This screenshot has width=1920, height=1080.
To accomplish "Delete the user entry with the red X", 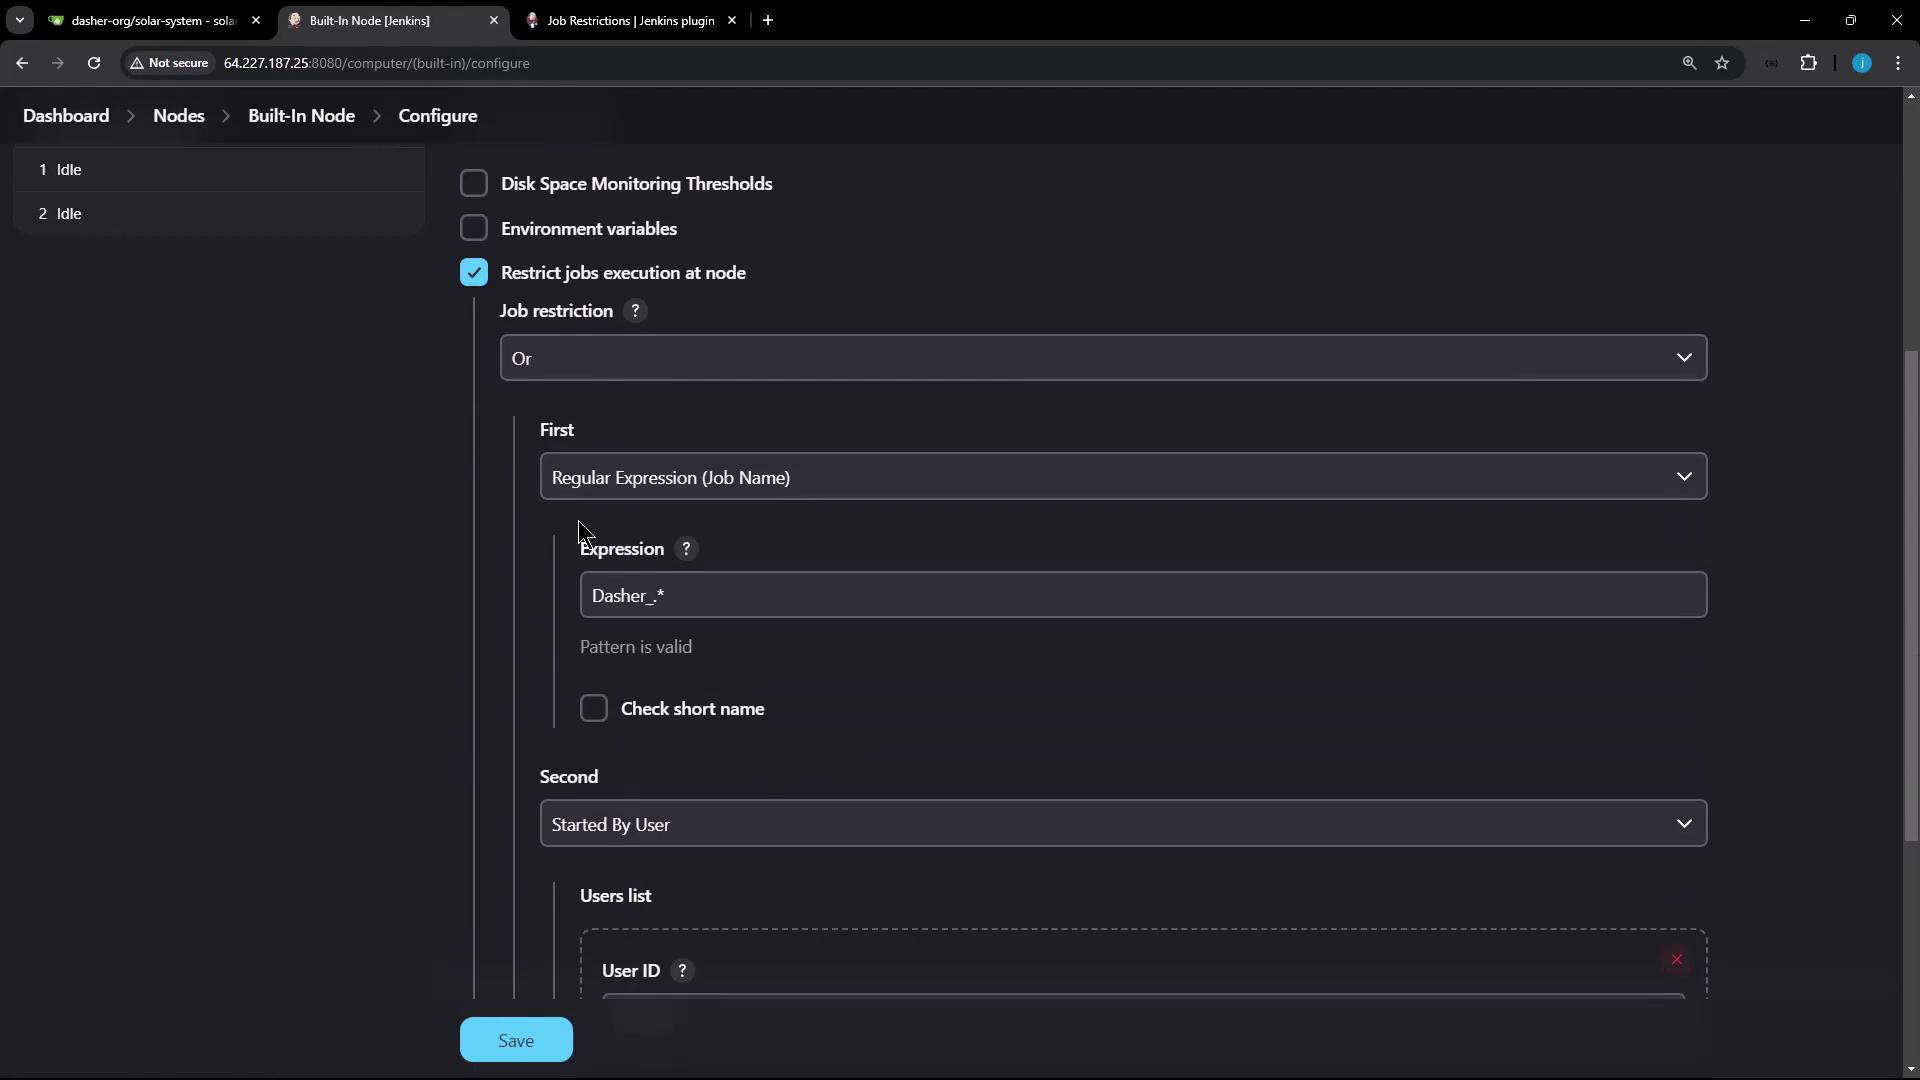I will click(x=1677, y=960).
